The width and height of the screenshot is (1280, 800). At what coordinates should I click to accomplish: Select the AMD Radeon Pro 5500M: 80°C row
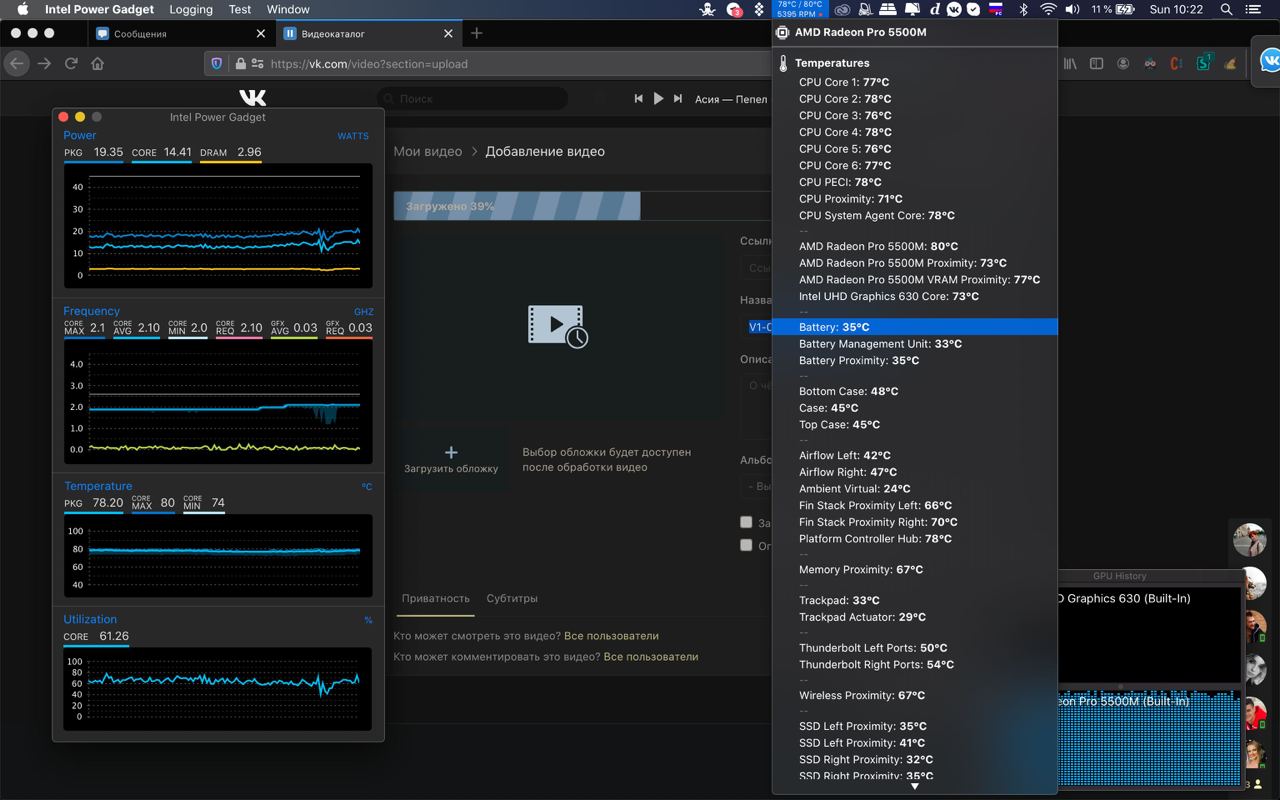point(914,246)
